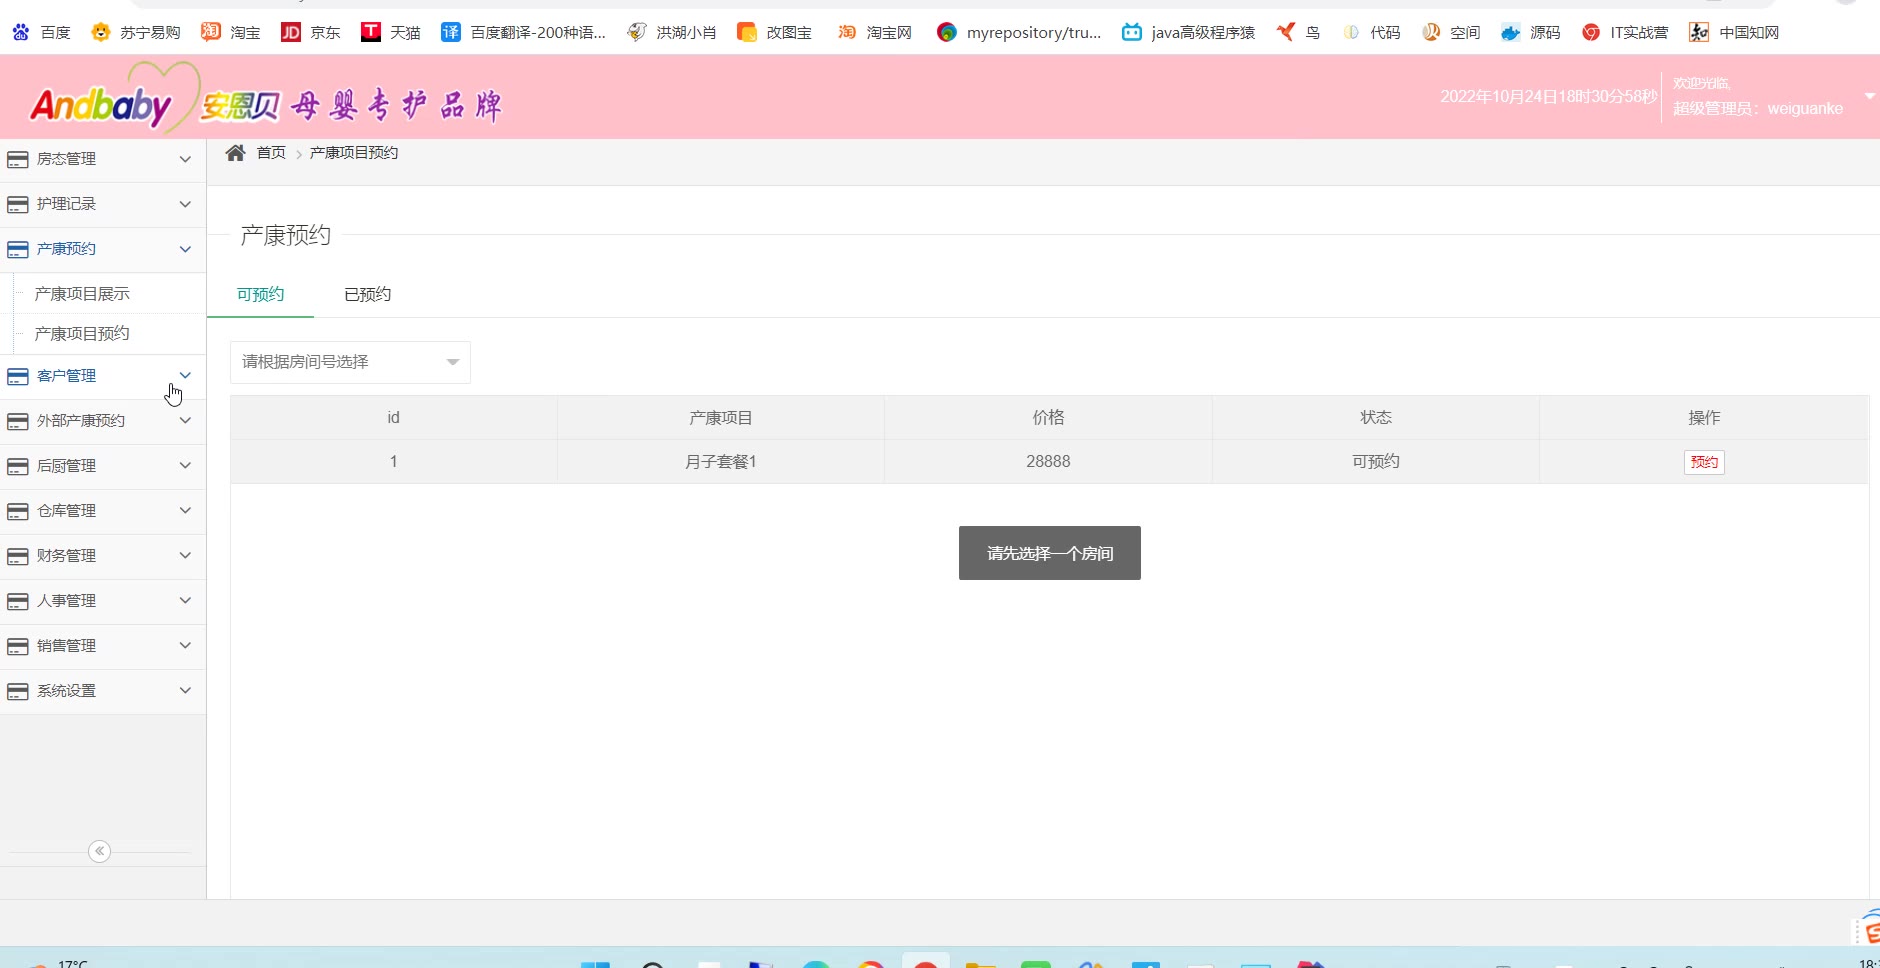Expand the 房态管理 menu chevron
This screenshot has height=968, width=1880.
[185, 159]
